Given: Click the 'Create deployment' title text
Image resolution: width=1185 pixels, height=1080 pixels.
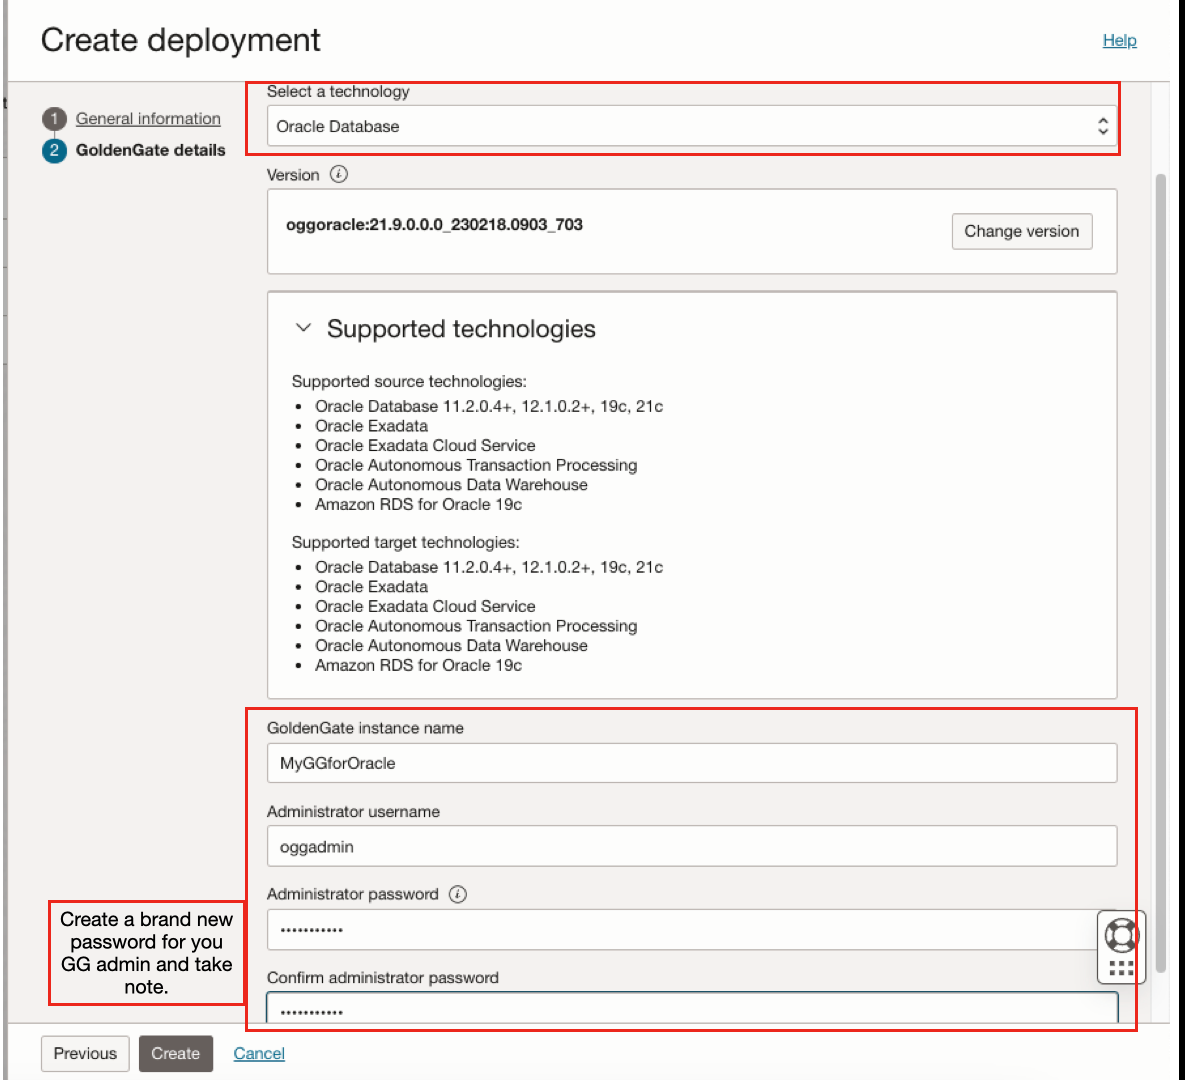Looking at the screenshot, I should coord(181,40).
